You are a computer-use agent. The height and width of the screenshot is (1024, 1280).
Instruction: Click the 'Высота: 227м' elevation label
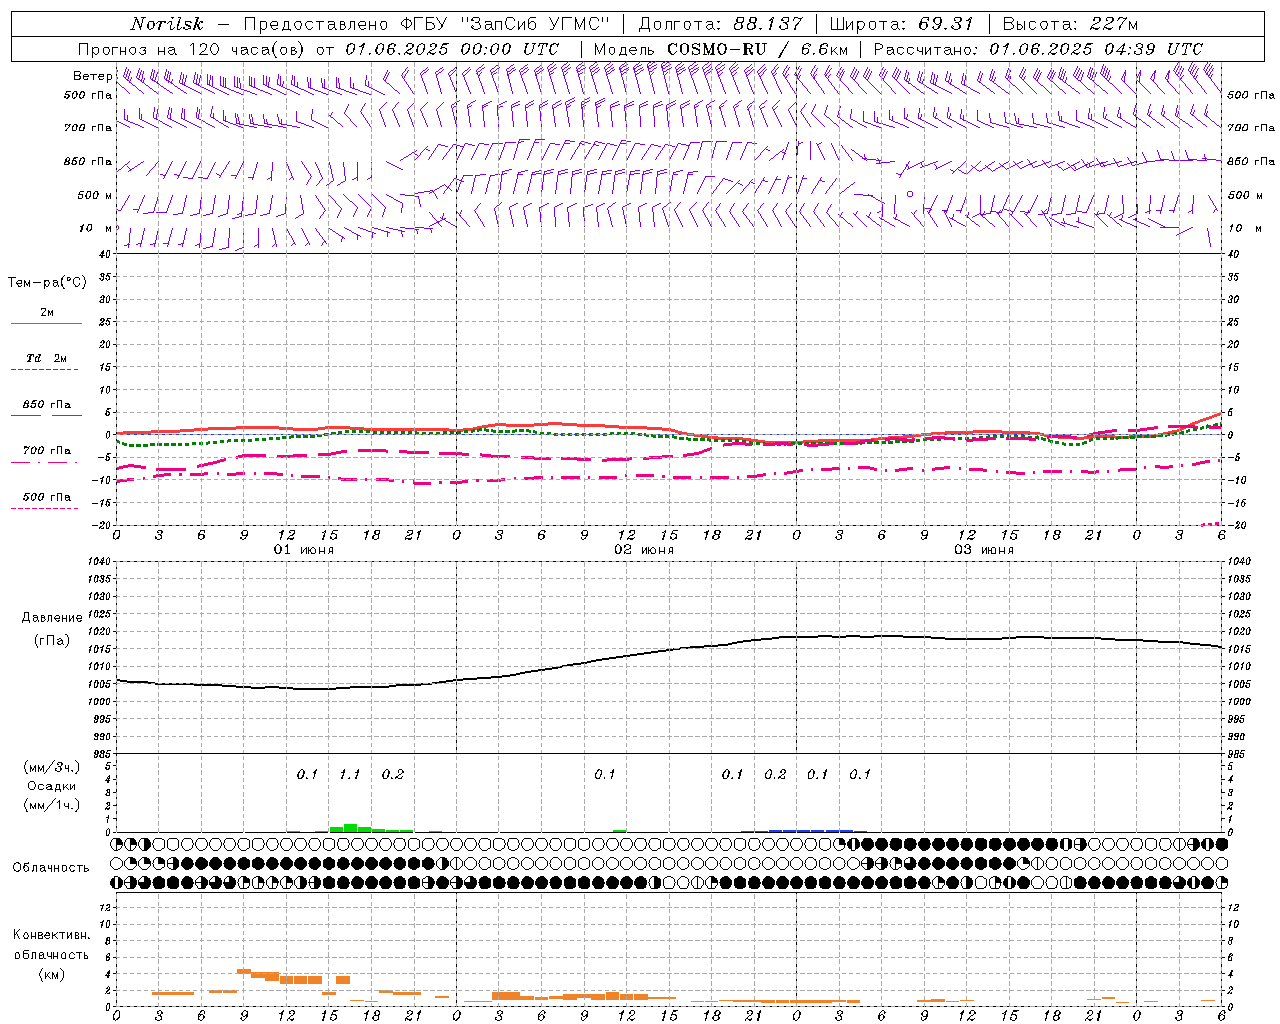click(1070, 24)
